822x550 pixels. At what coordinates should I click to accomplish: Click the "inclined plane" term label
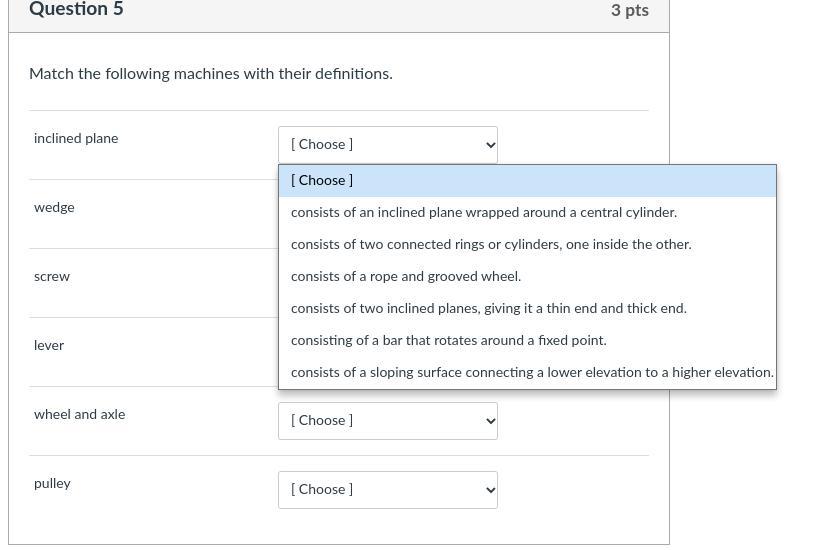click(76, 139)
